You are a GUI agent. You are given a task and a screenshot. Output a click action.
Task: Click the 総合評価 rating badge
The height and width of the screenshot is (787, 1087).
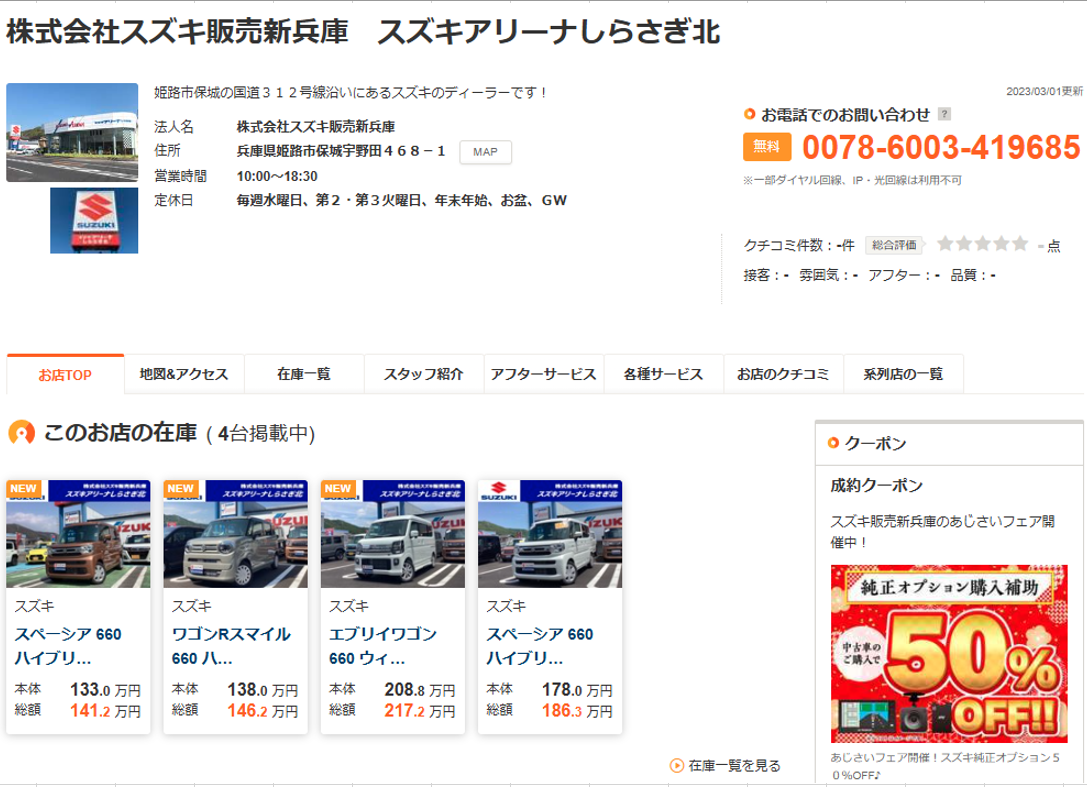[893, 244]
